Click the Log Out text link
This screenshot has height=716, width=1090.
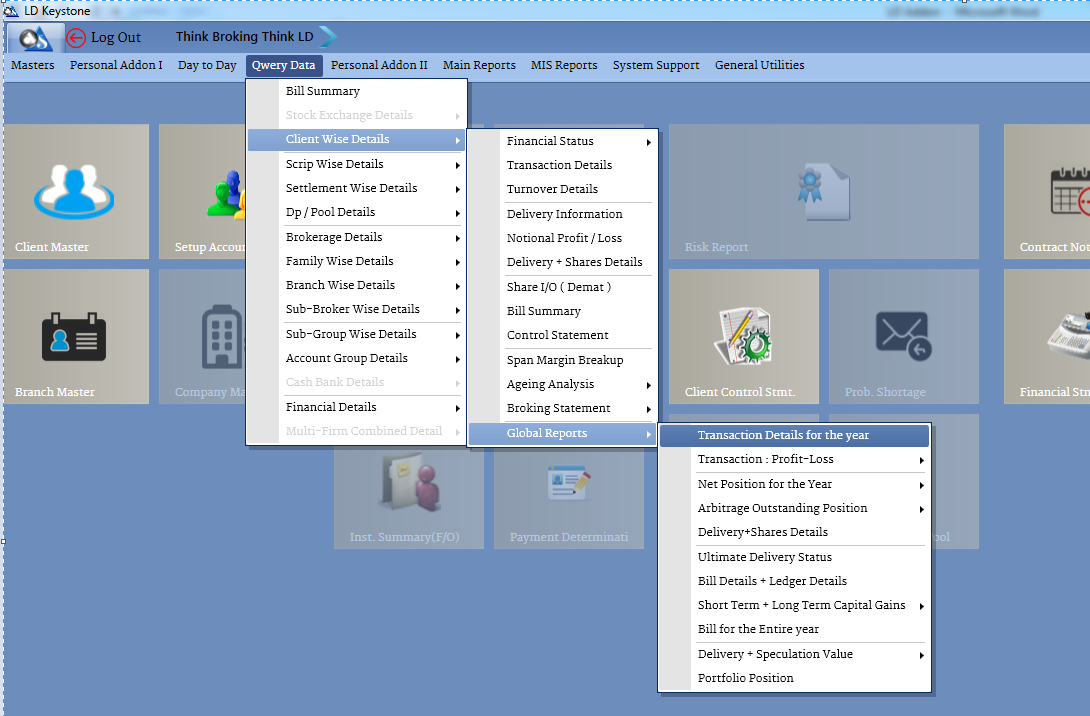[x=116, y=38]
